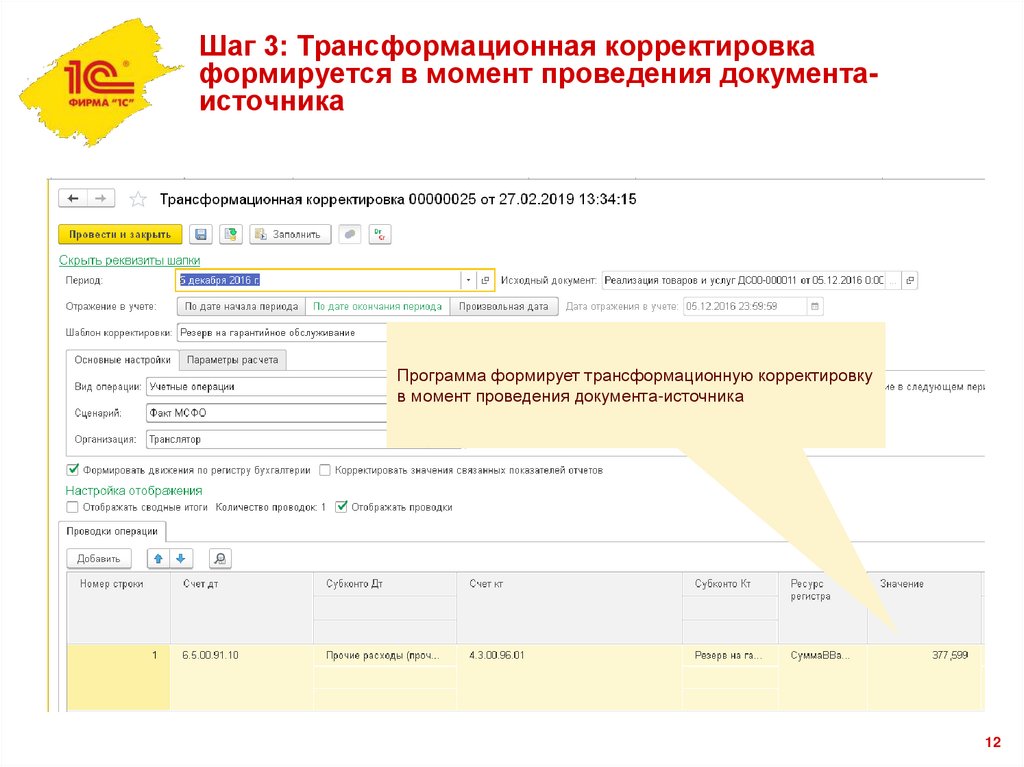Click the Организация field Транслятор
This screenshot has height=767, width=1024.
pyautogui.click(x=266, y=439)
